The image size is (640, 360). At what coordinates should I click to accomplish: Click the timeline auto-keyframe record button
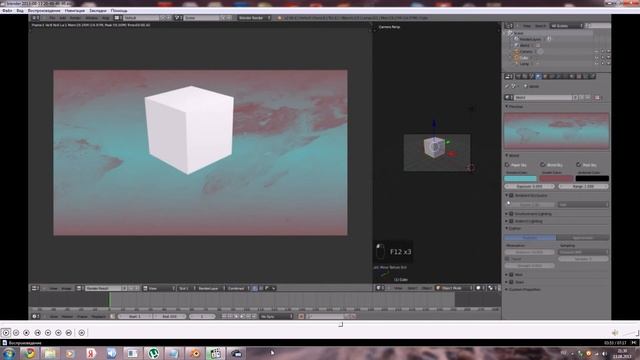pos(301,316)
